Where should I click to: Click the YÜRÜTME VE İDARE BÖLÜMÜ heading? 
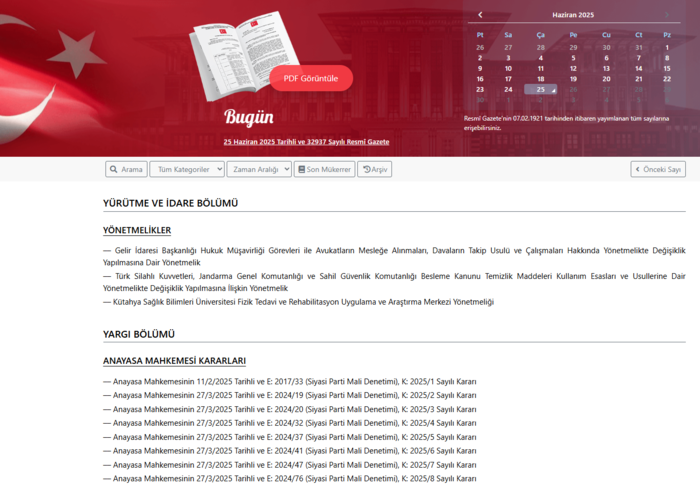point(171,203)
